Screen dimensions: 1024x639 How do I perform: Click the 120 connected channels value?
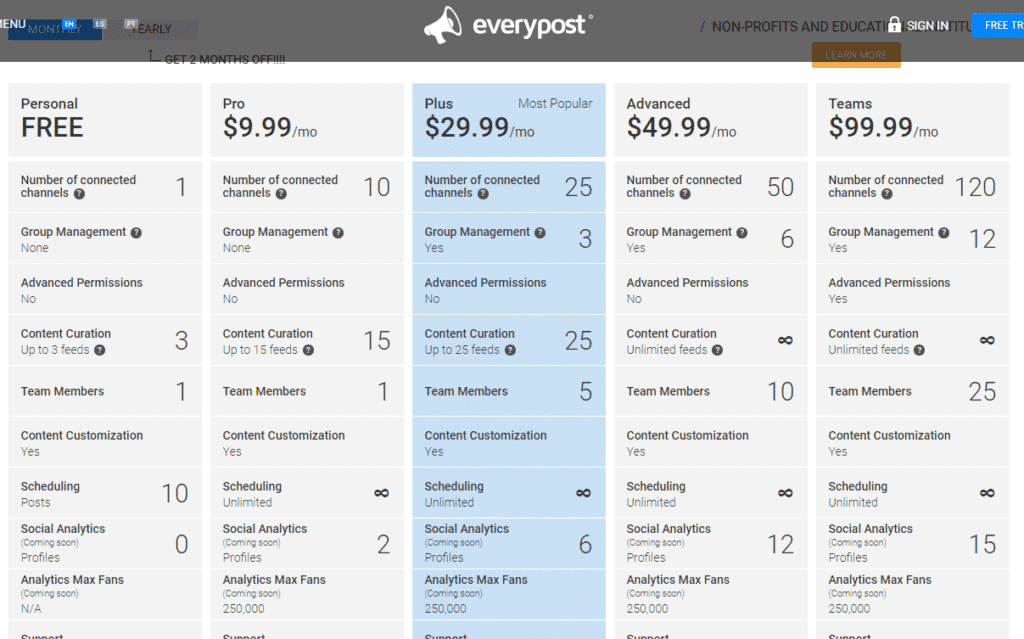(x=976, y=188)
